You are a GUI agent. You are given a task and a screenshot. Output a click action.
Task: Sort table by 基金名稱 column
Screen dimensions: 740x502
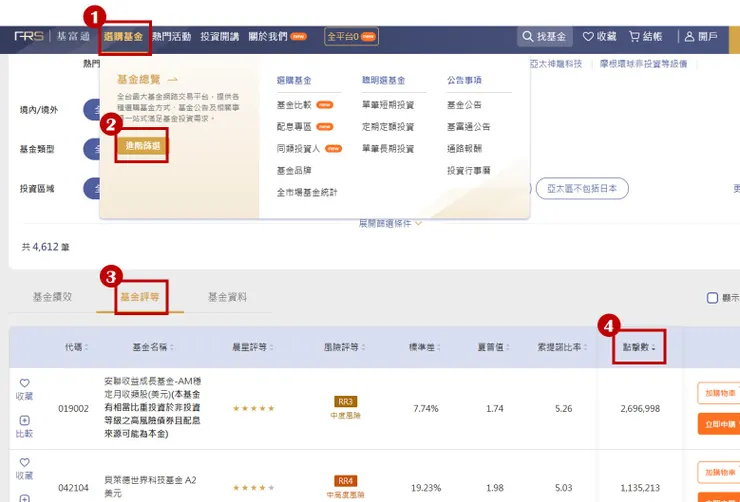point(153,347)
